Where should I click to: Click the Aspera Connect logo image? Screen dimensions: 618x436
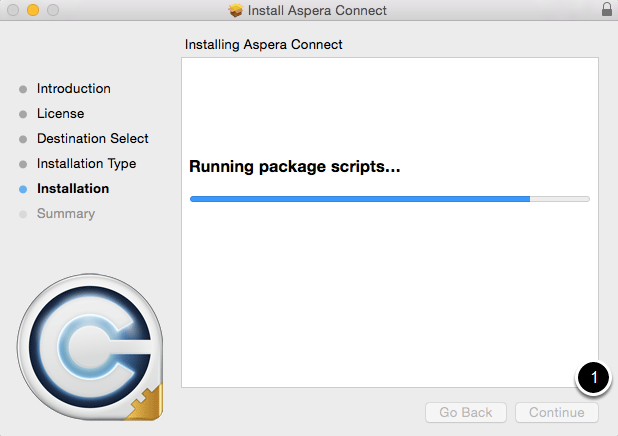[x=90, y=347]
